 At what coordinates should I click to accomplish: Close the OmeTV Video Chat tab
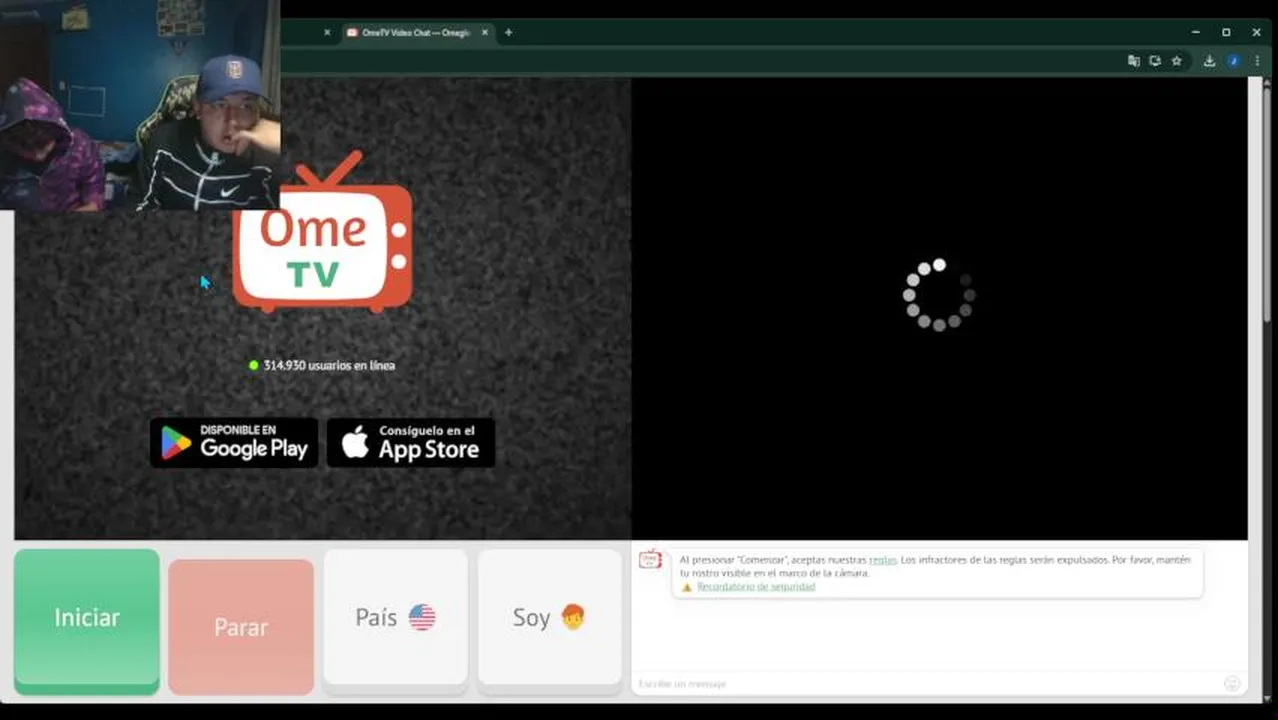pos(485,33)
